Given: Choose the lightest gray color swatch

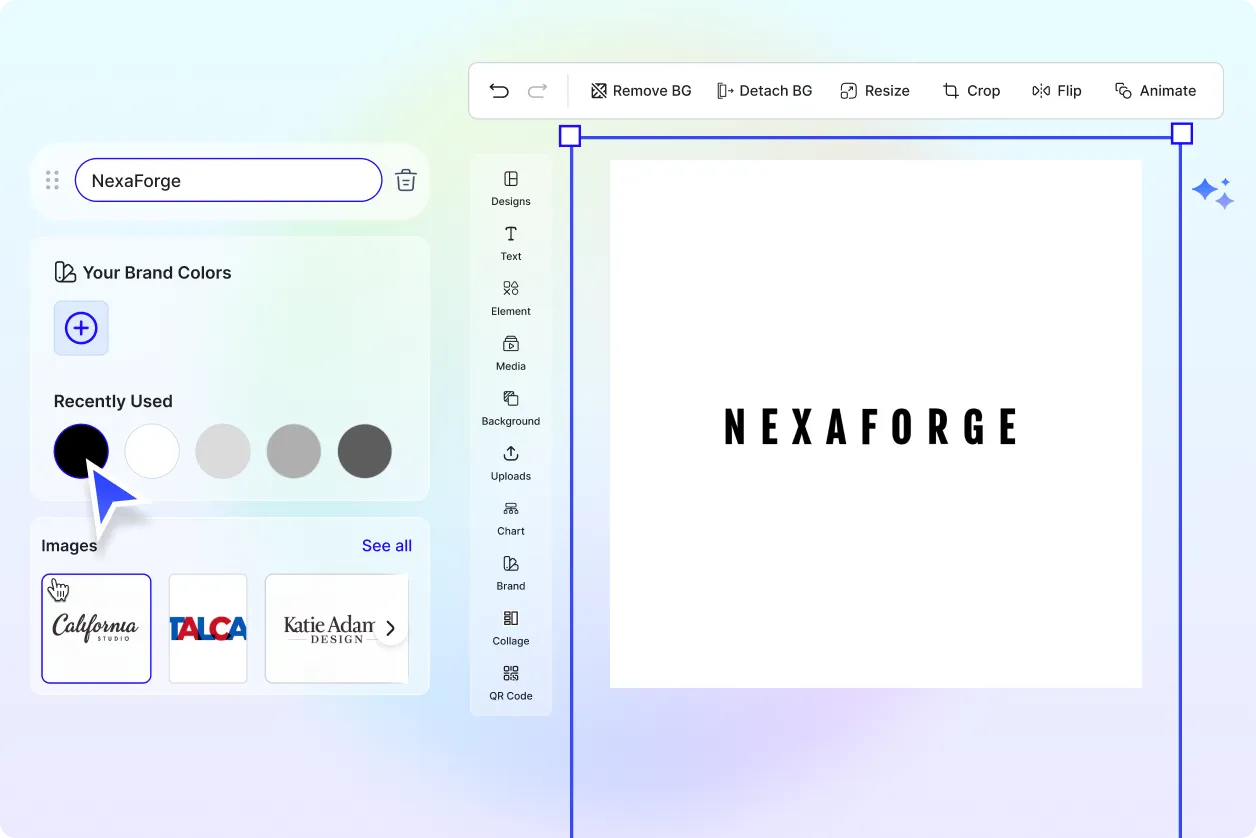Looking at the screenshot, I should 223,451.
